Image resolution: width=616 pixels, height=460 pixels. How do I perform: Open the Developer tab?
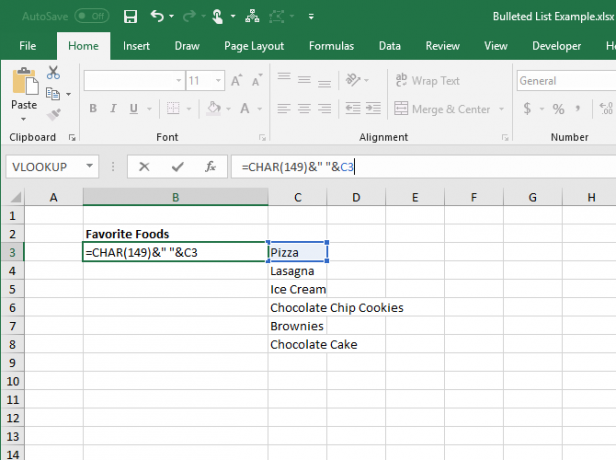coord(556,46)
